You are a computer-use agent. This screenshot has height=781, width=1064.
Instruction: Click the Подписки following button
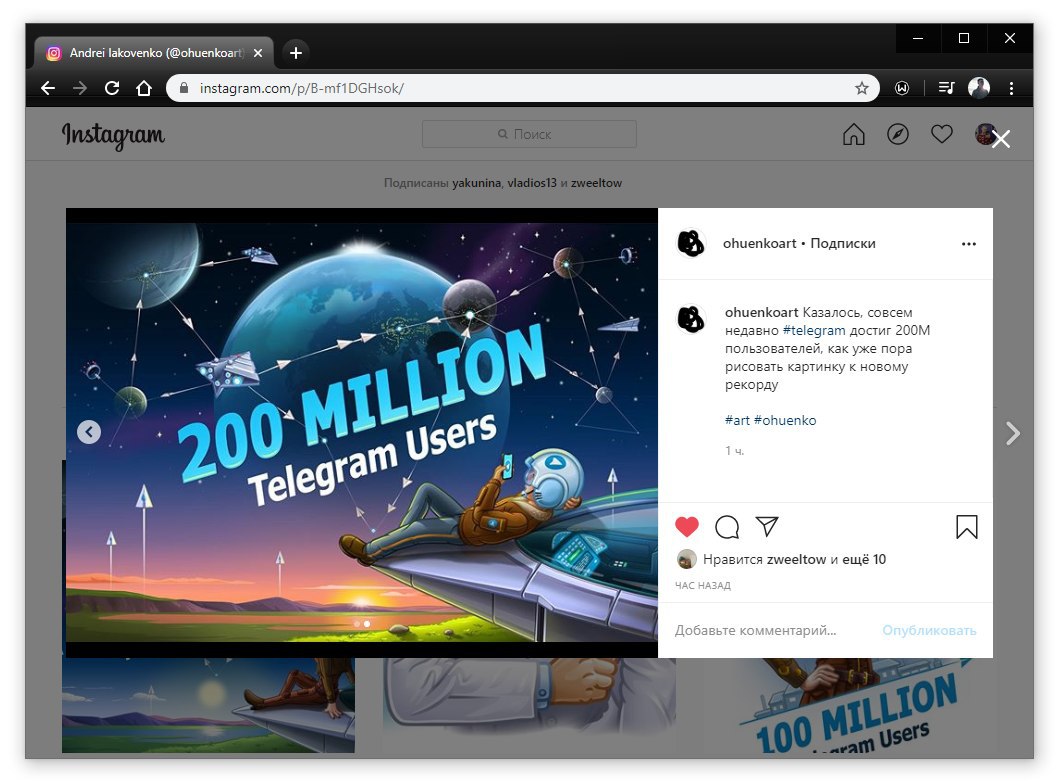tap(843, 243)
